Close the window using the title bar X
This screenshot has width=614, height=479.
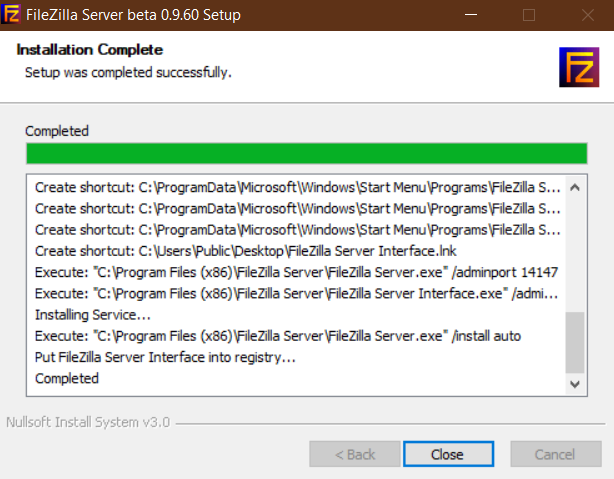click(587, 15)
